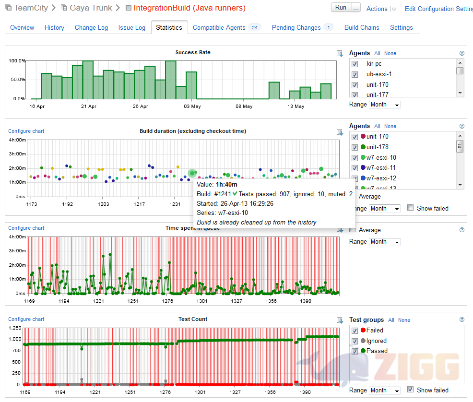
Task: Open the Build Chains tab
Action: pos(362,28)
